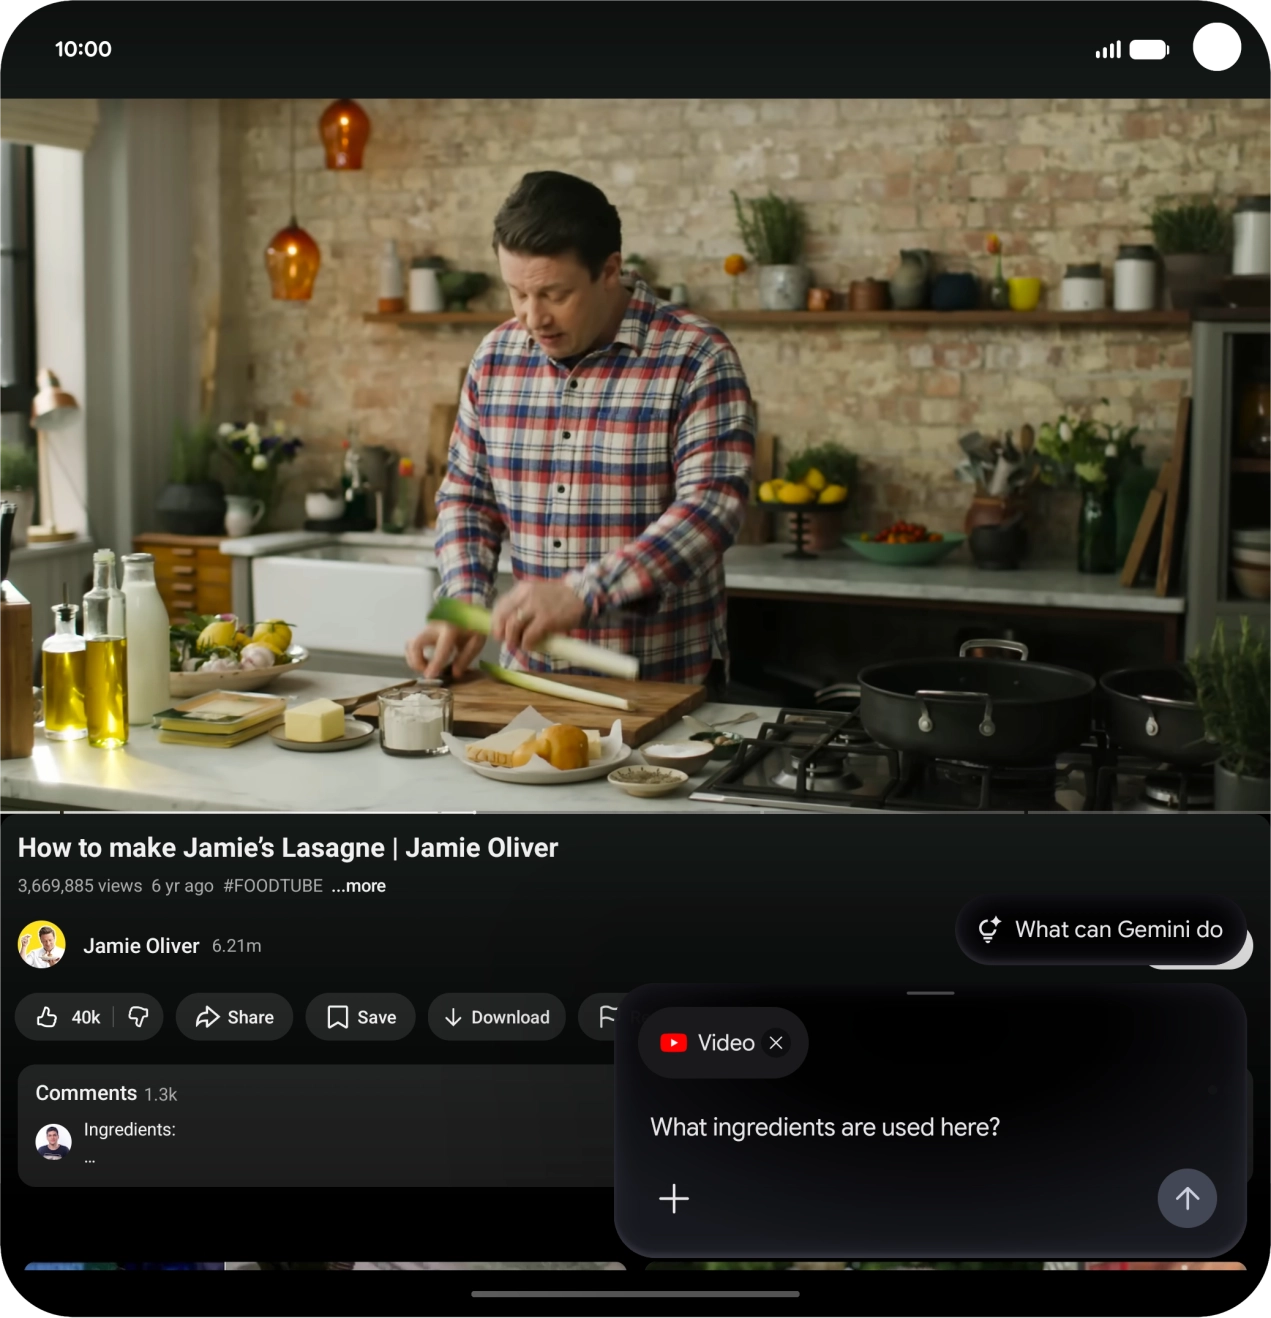Dislike the video with thumbs down

point(139,1017)
